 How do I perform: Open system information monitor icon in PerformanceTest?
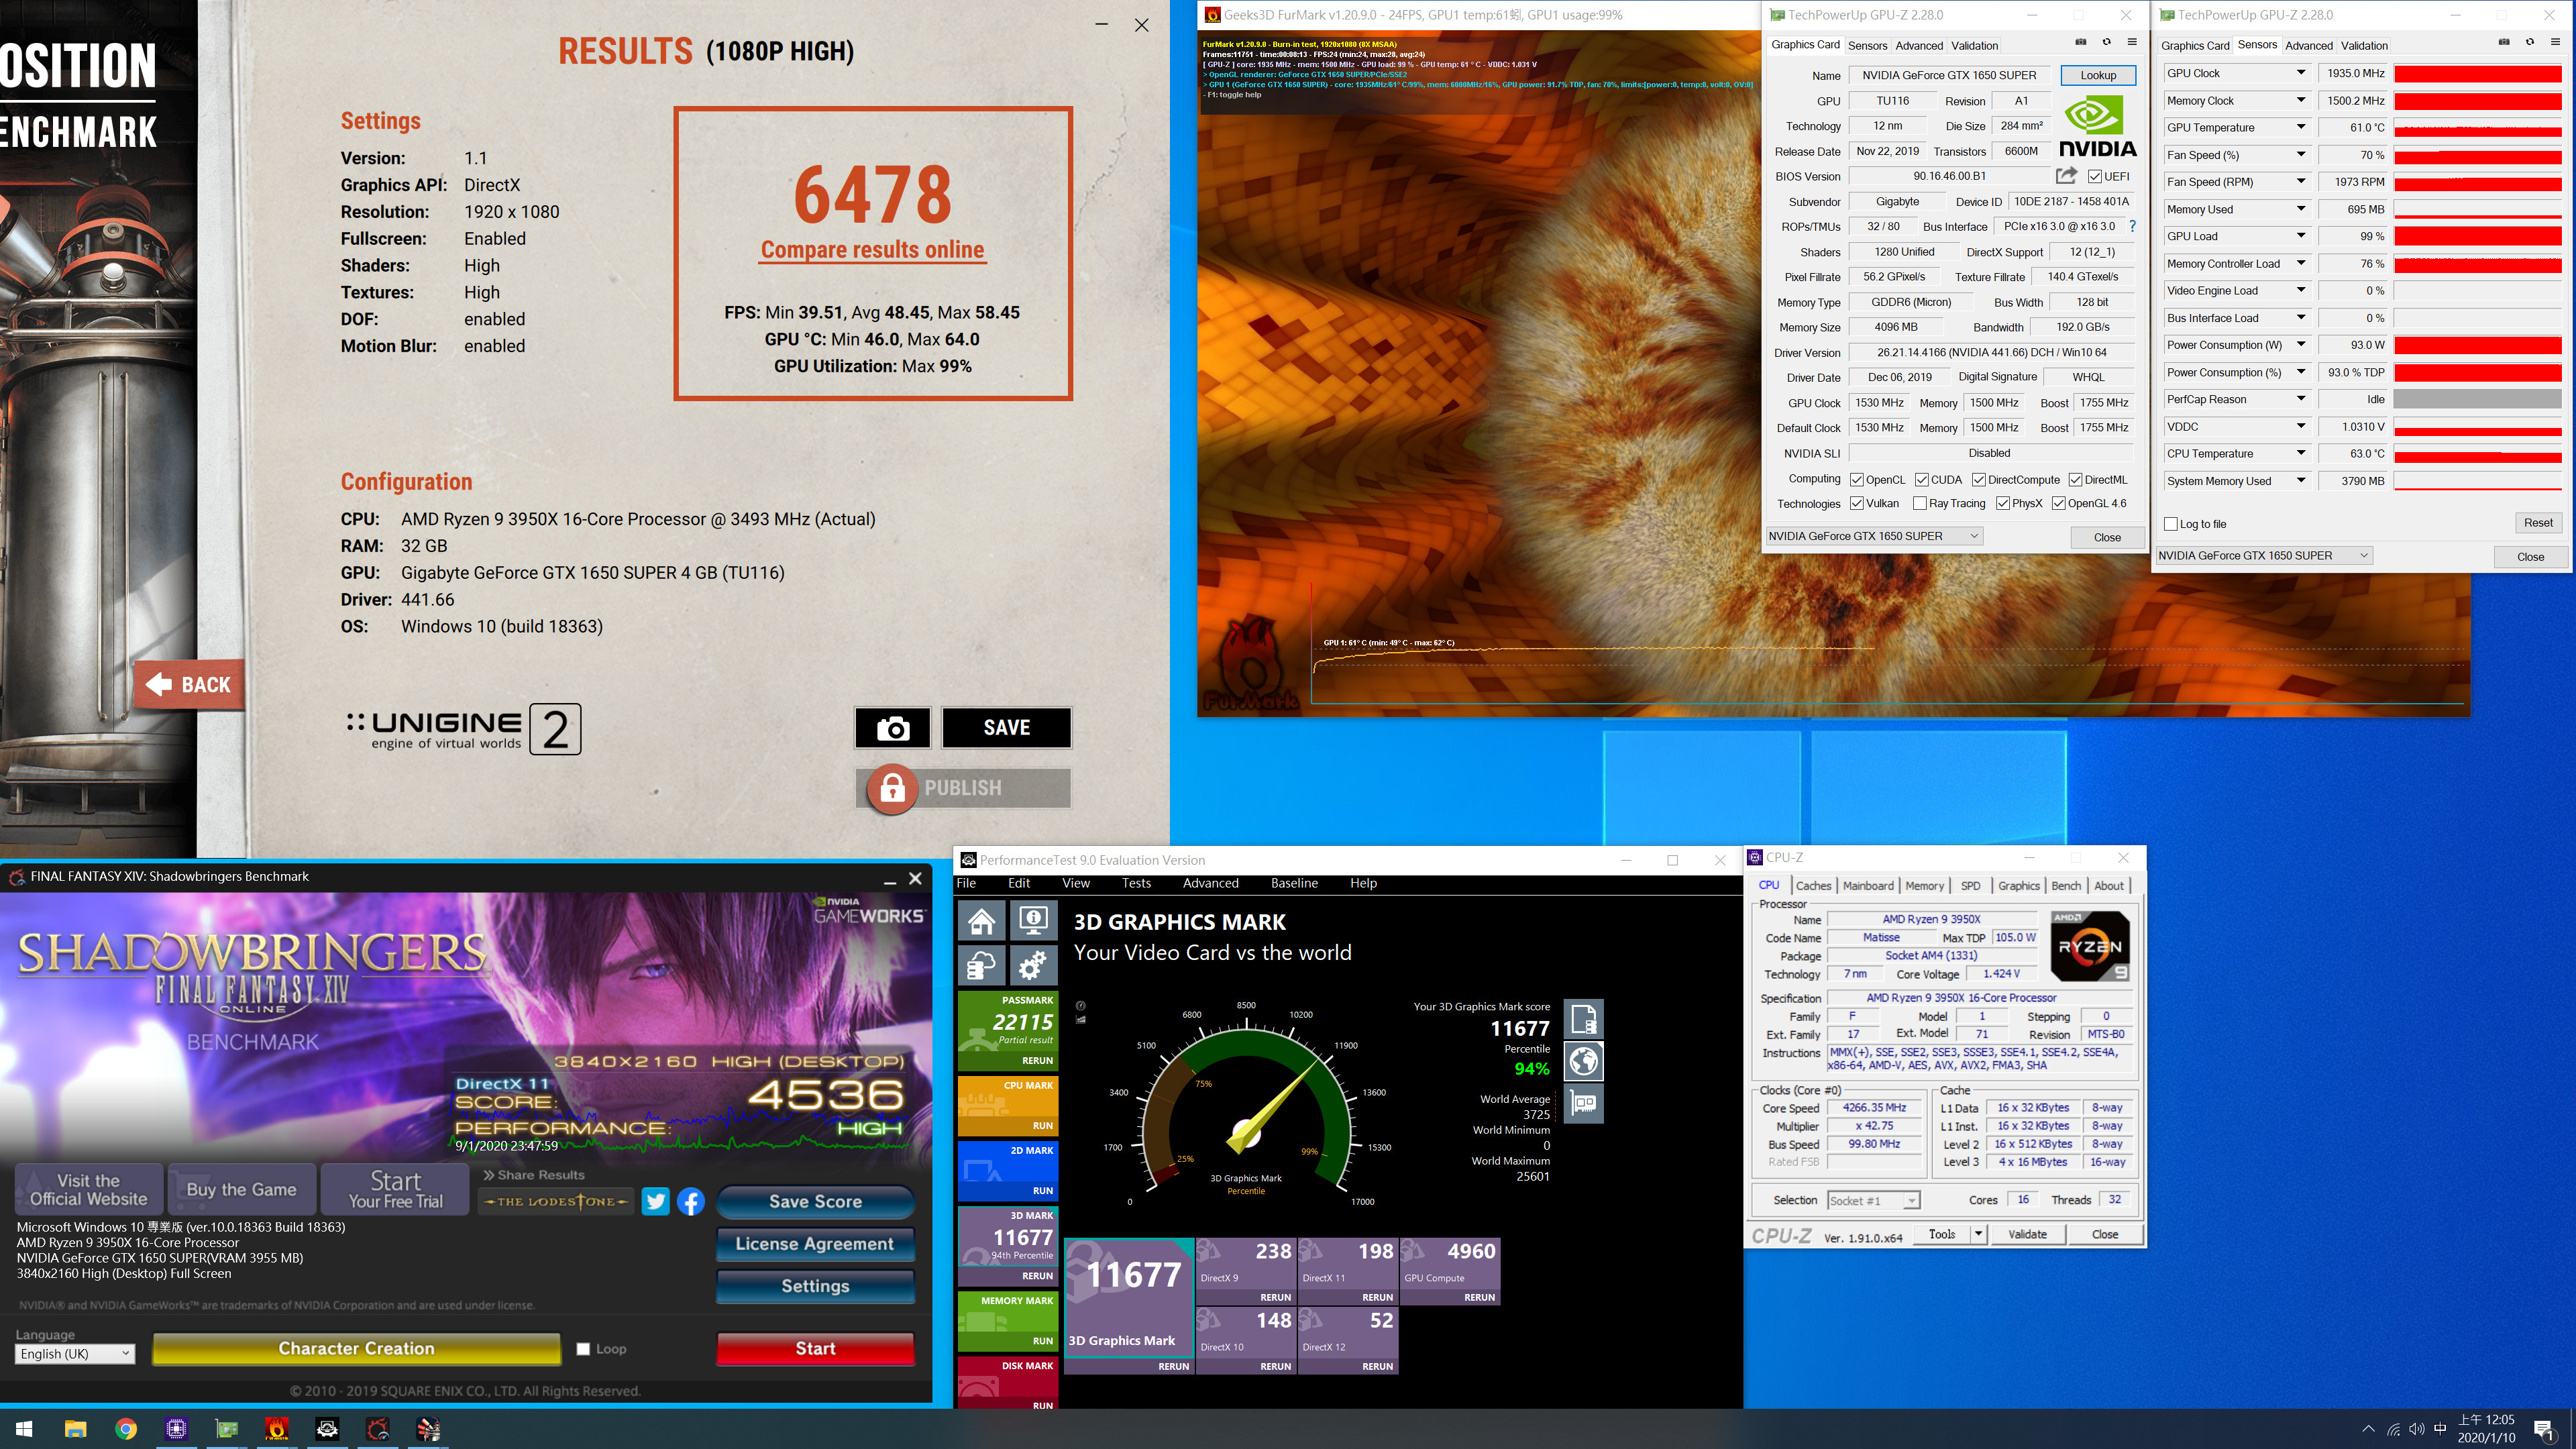[1033, 920]
